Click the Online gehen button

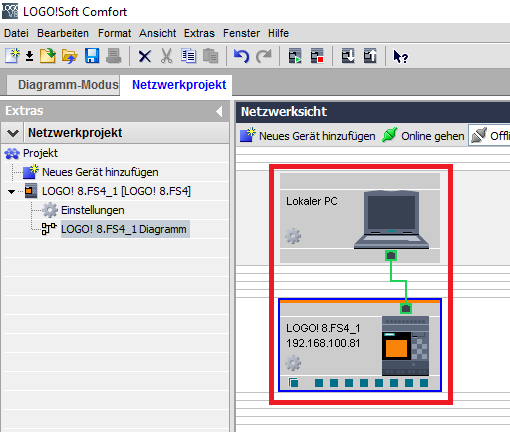coord(423,136)
